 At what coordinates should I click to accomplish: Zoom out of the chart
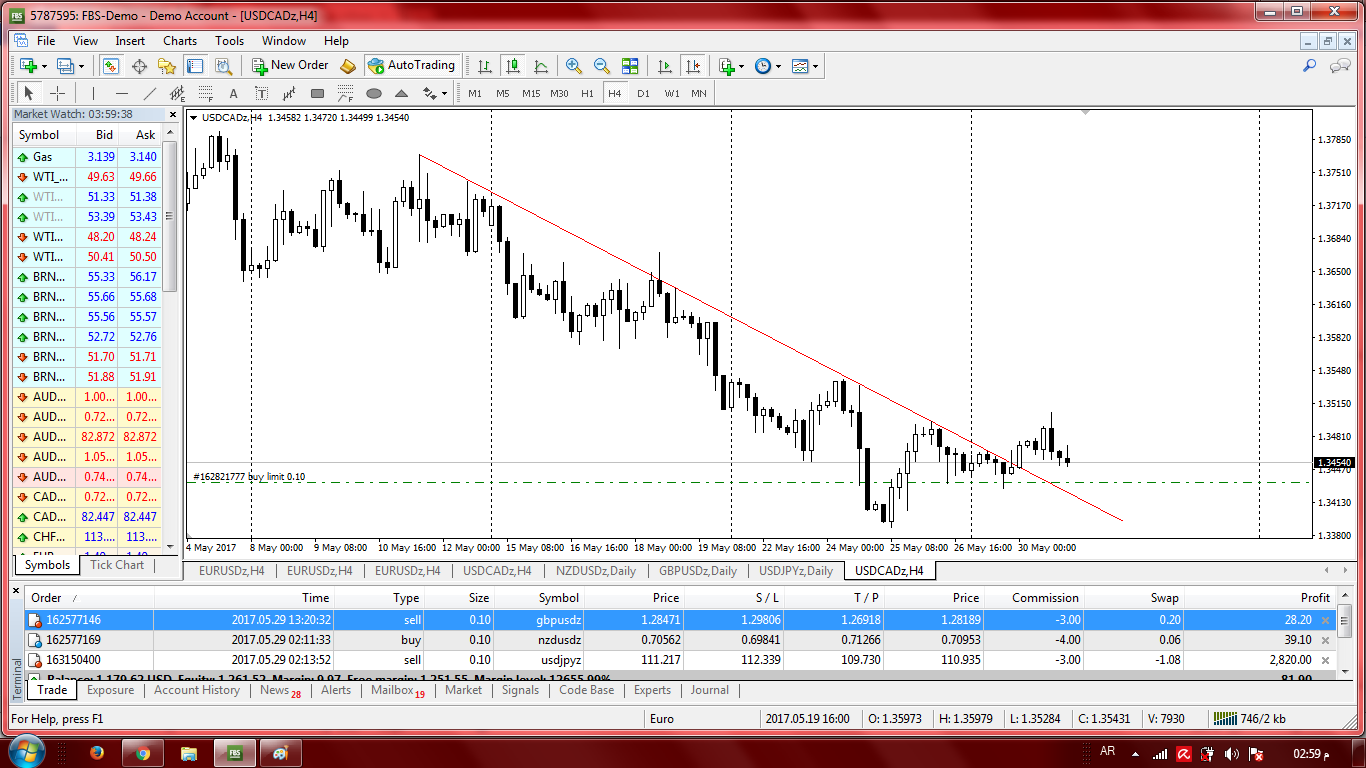(602, 66)
